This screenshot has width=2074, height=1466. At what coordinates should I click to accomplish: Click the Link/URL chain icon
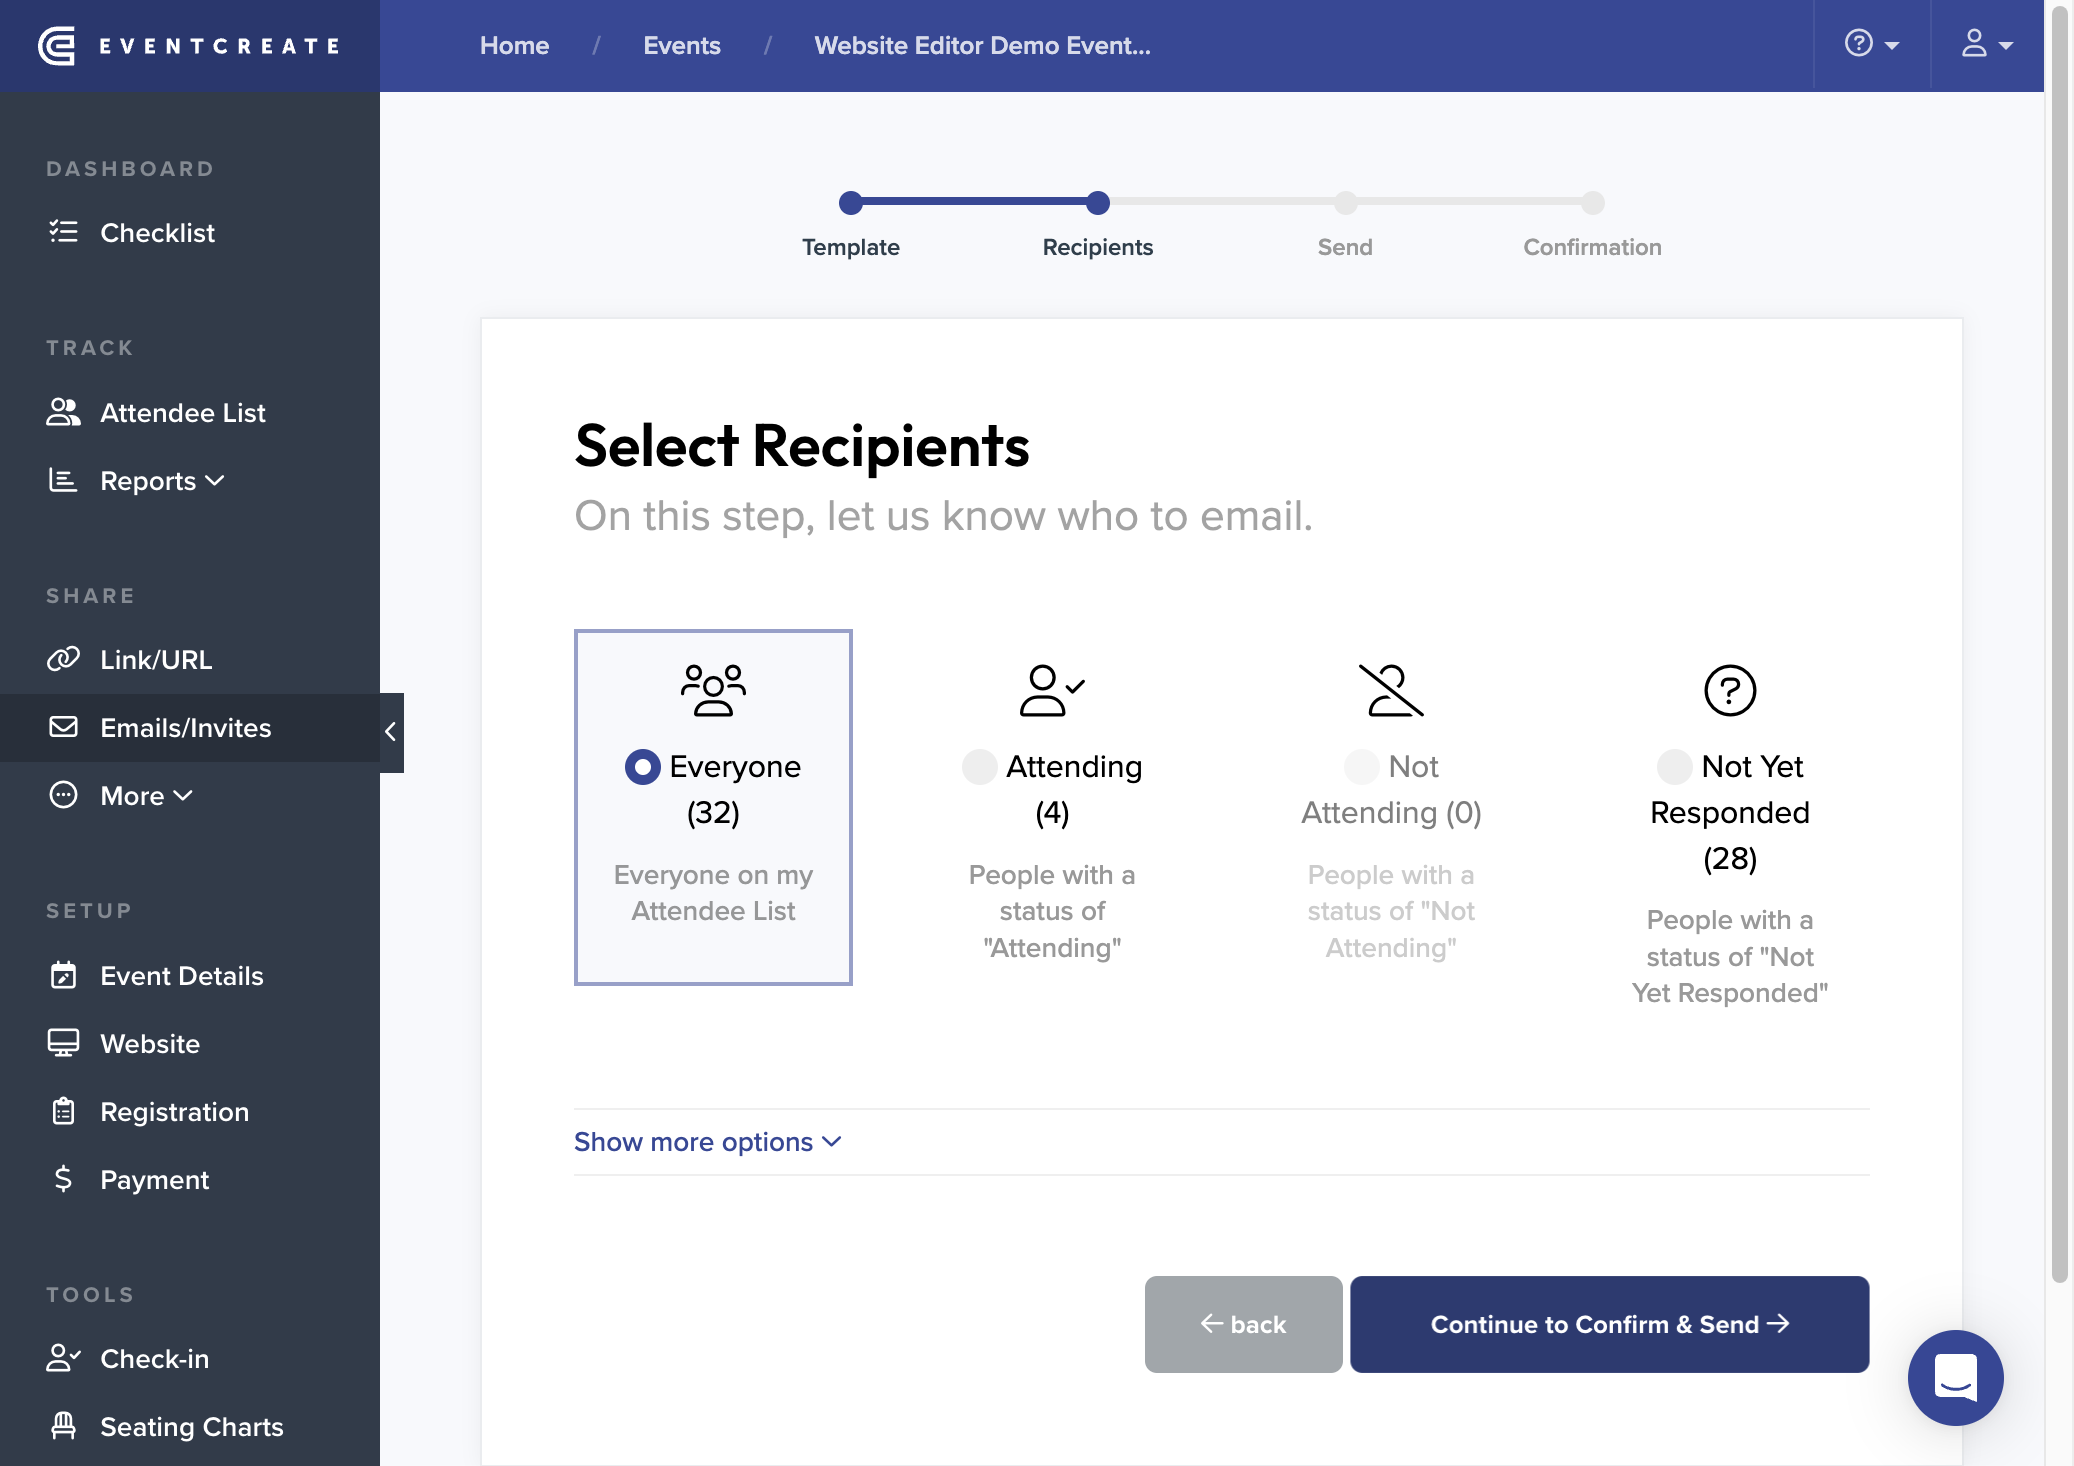point(64,659)
